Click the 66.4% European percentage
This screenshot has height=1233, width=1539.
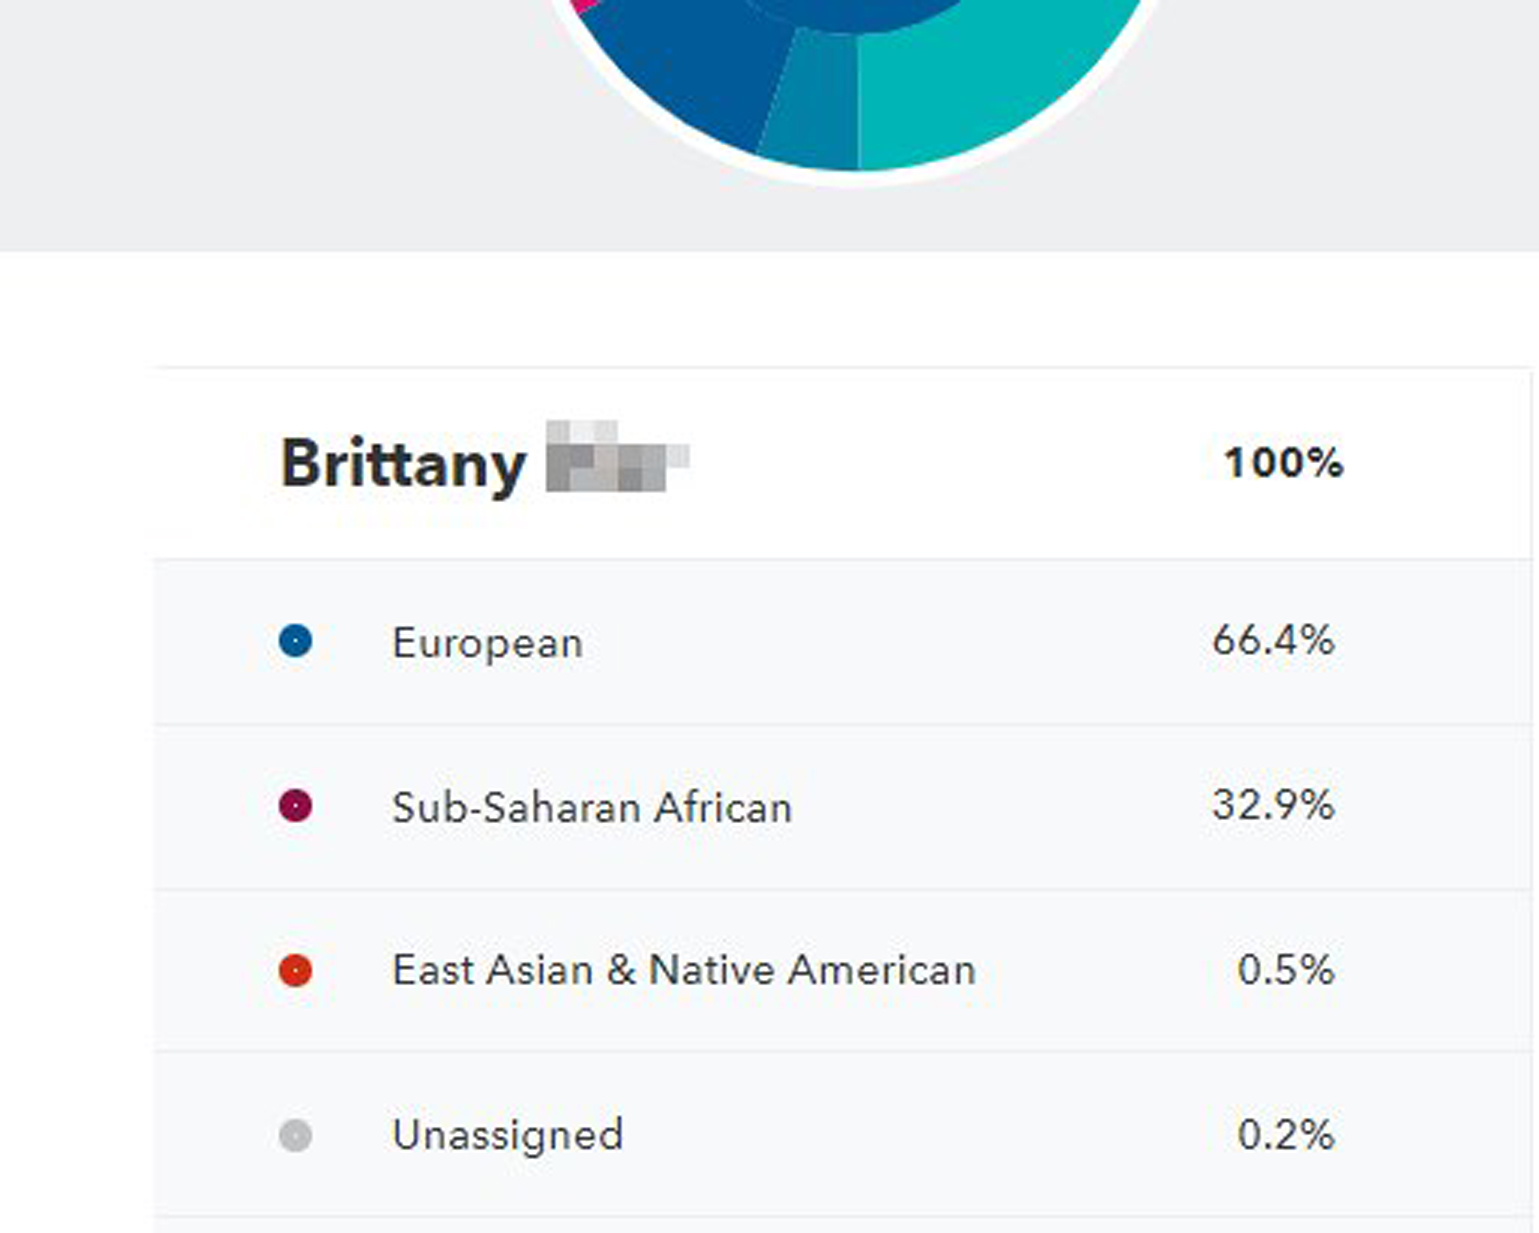(1273, 640)
